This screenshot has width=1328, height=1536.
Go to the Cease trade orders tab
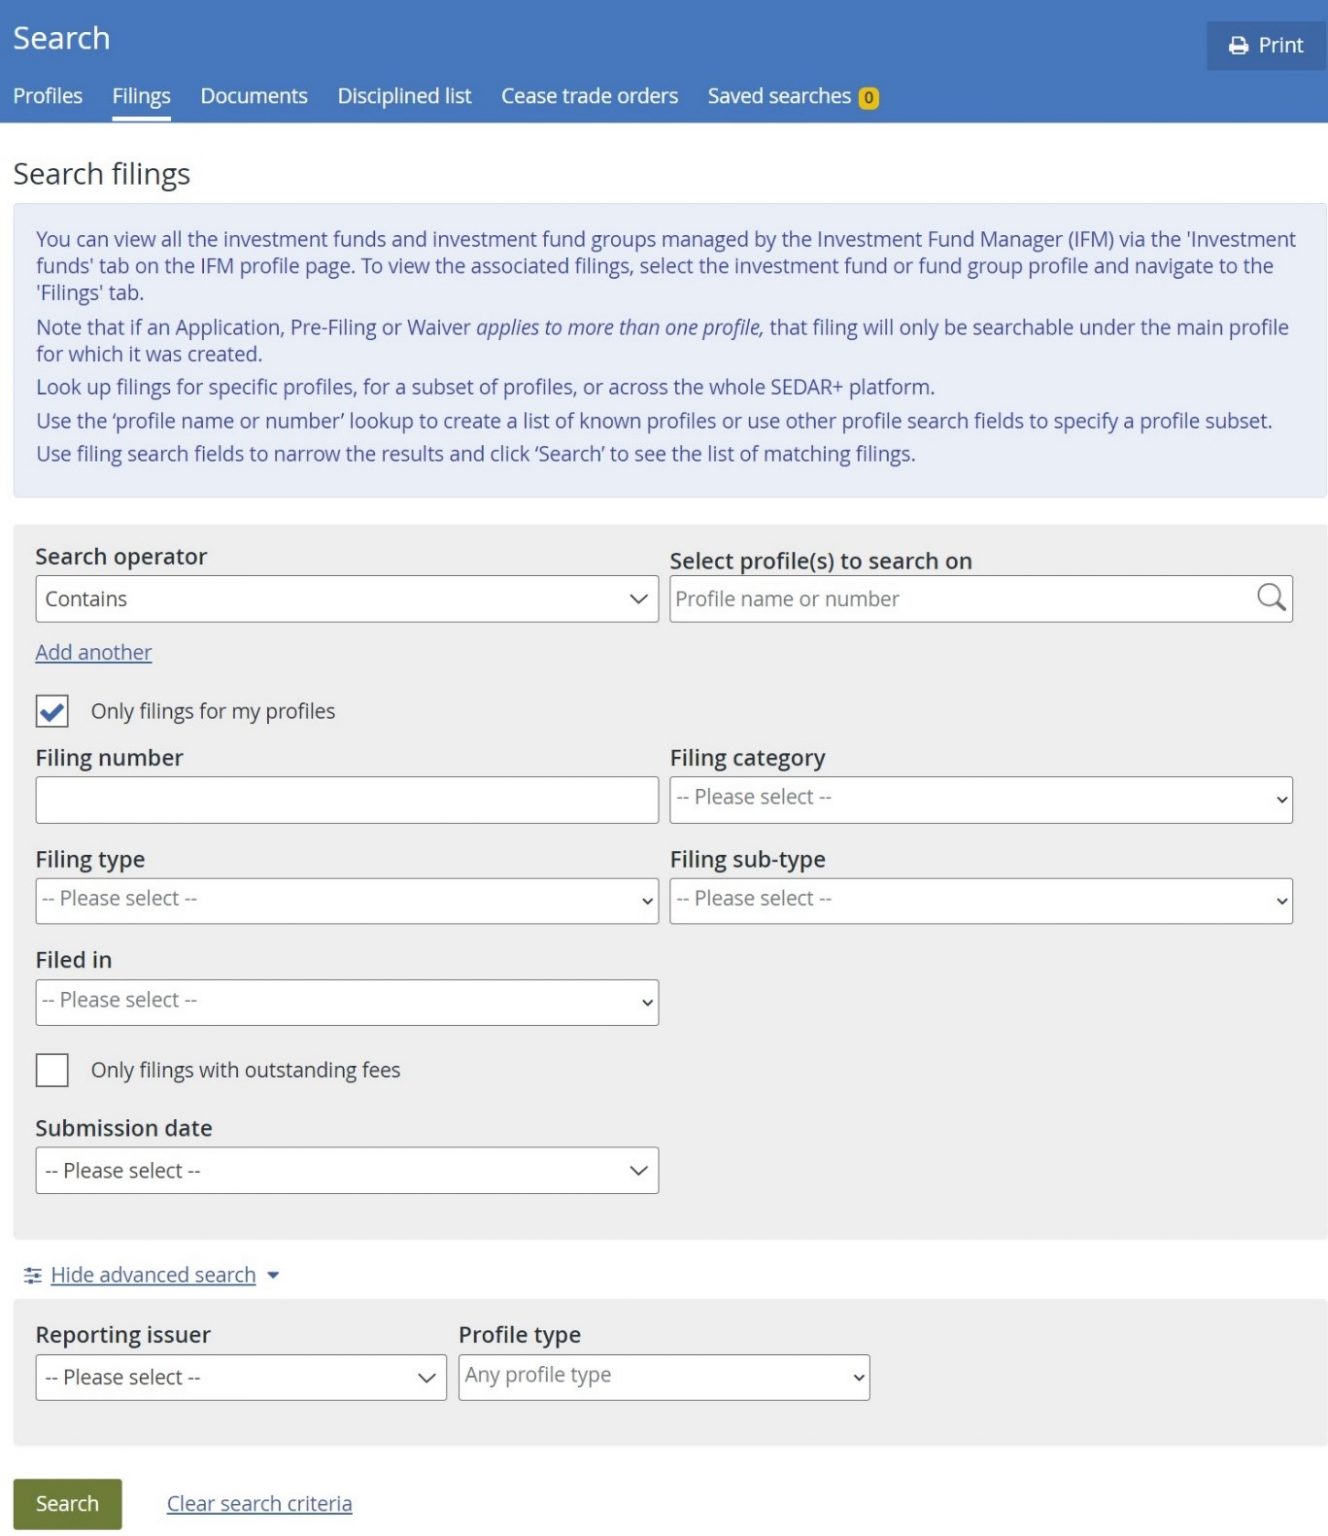click(x=589, y=96)
